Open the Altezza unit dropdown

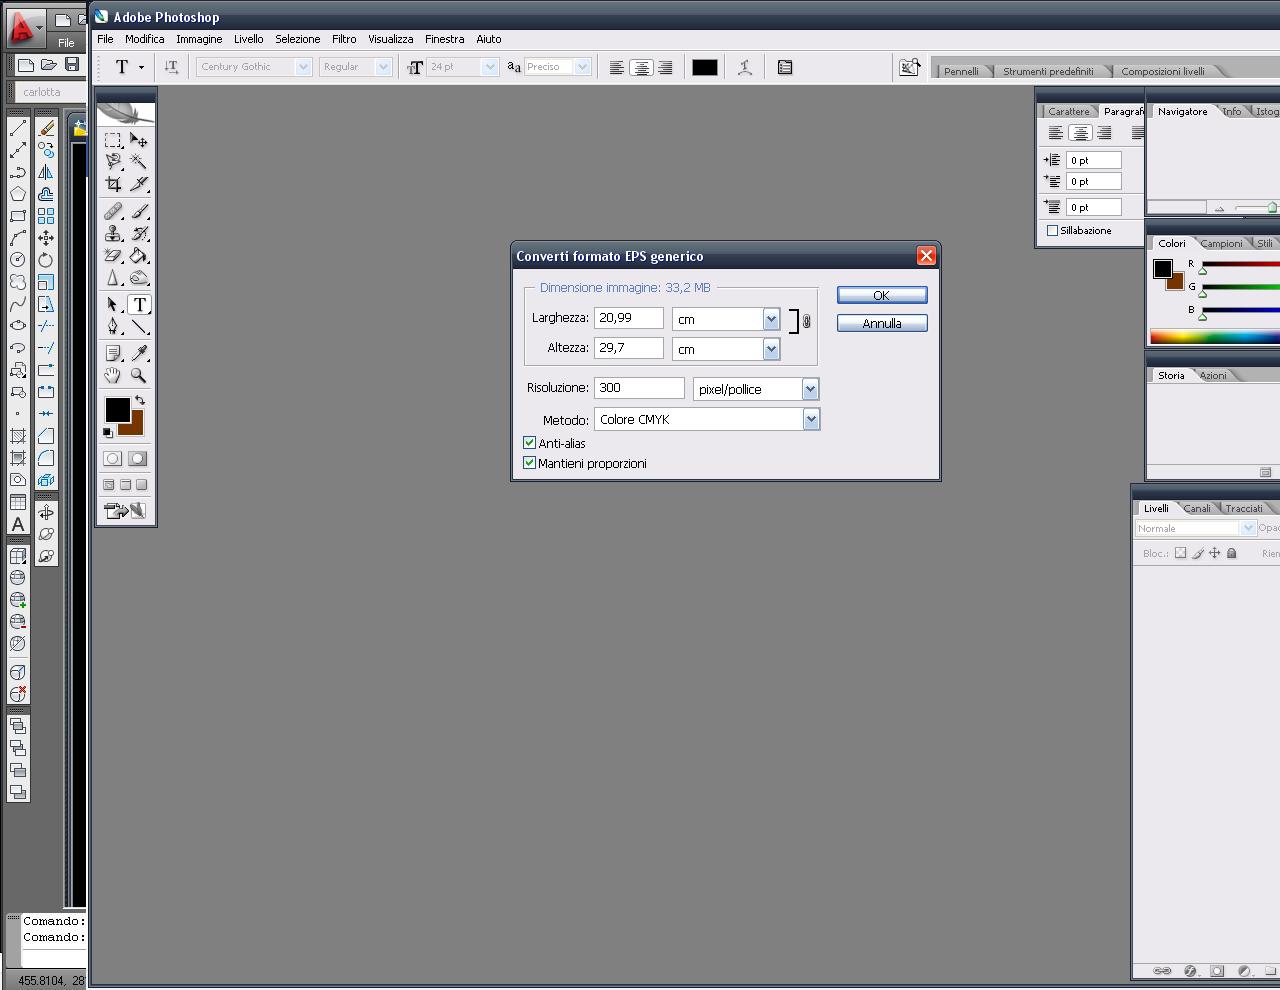point(771,349)
